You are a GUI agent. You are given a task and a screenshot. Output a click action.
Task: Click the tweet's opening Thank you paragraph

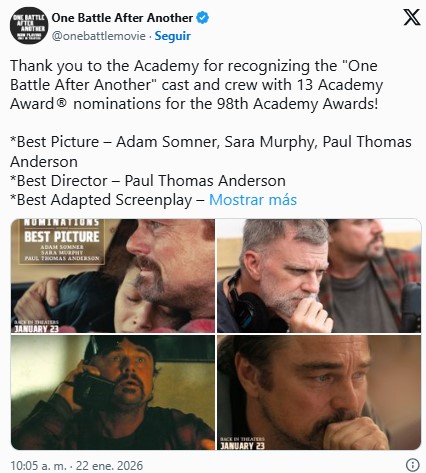tap(197, 85)
